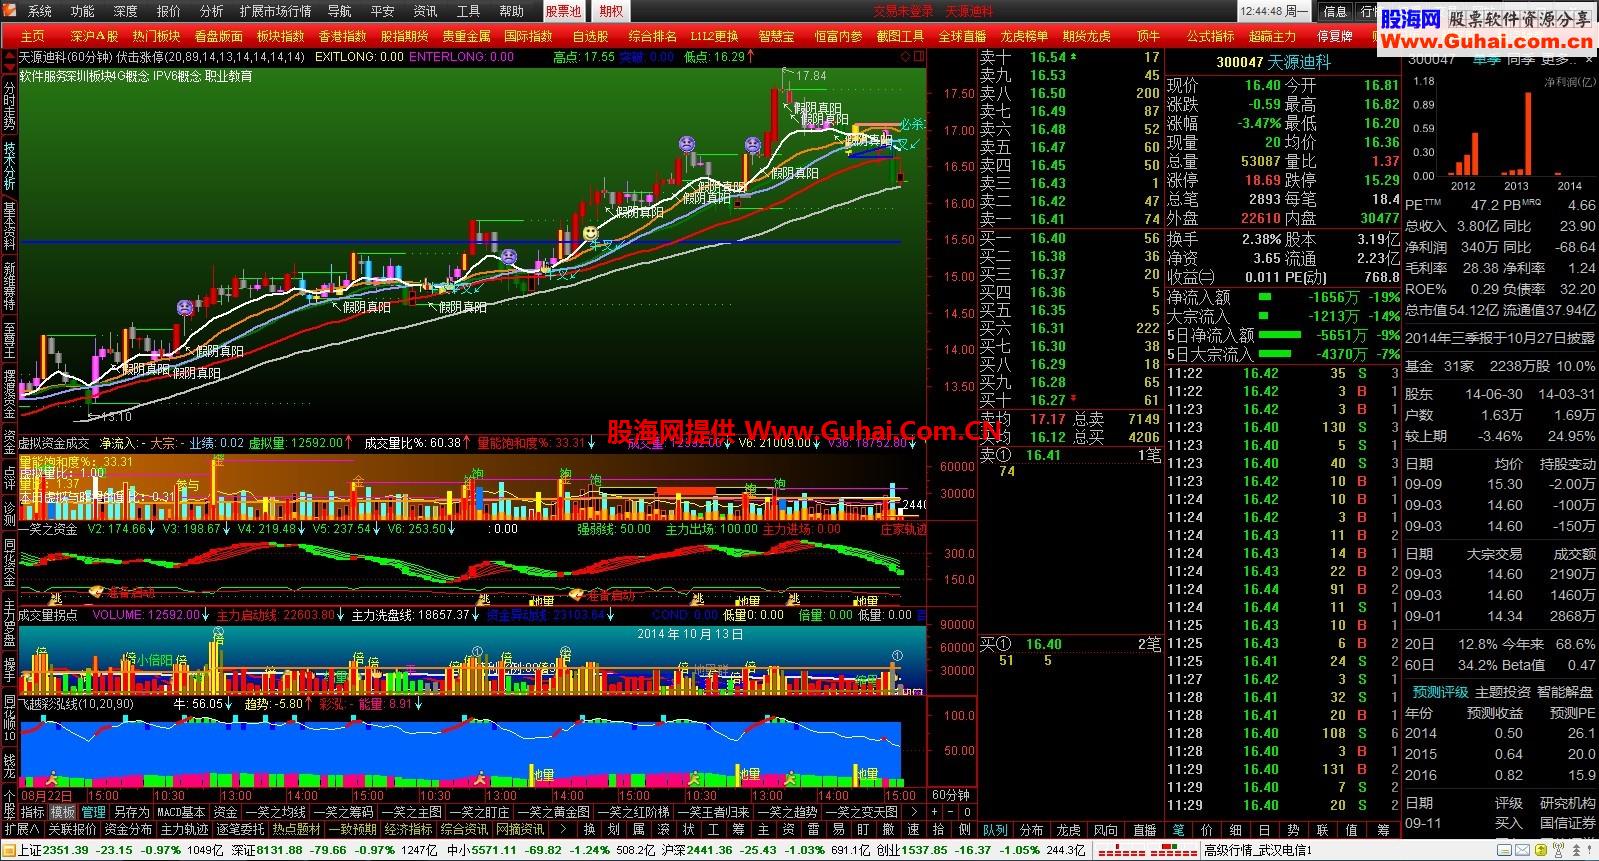Click the 划 shortcut icon in bottom row
1599x861 pixels.
click(614, 829)
